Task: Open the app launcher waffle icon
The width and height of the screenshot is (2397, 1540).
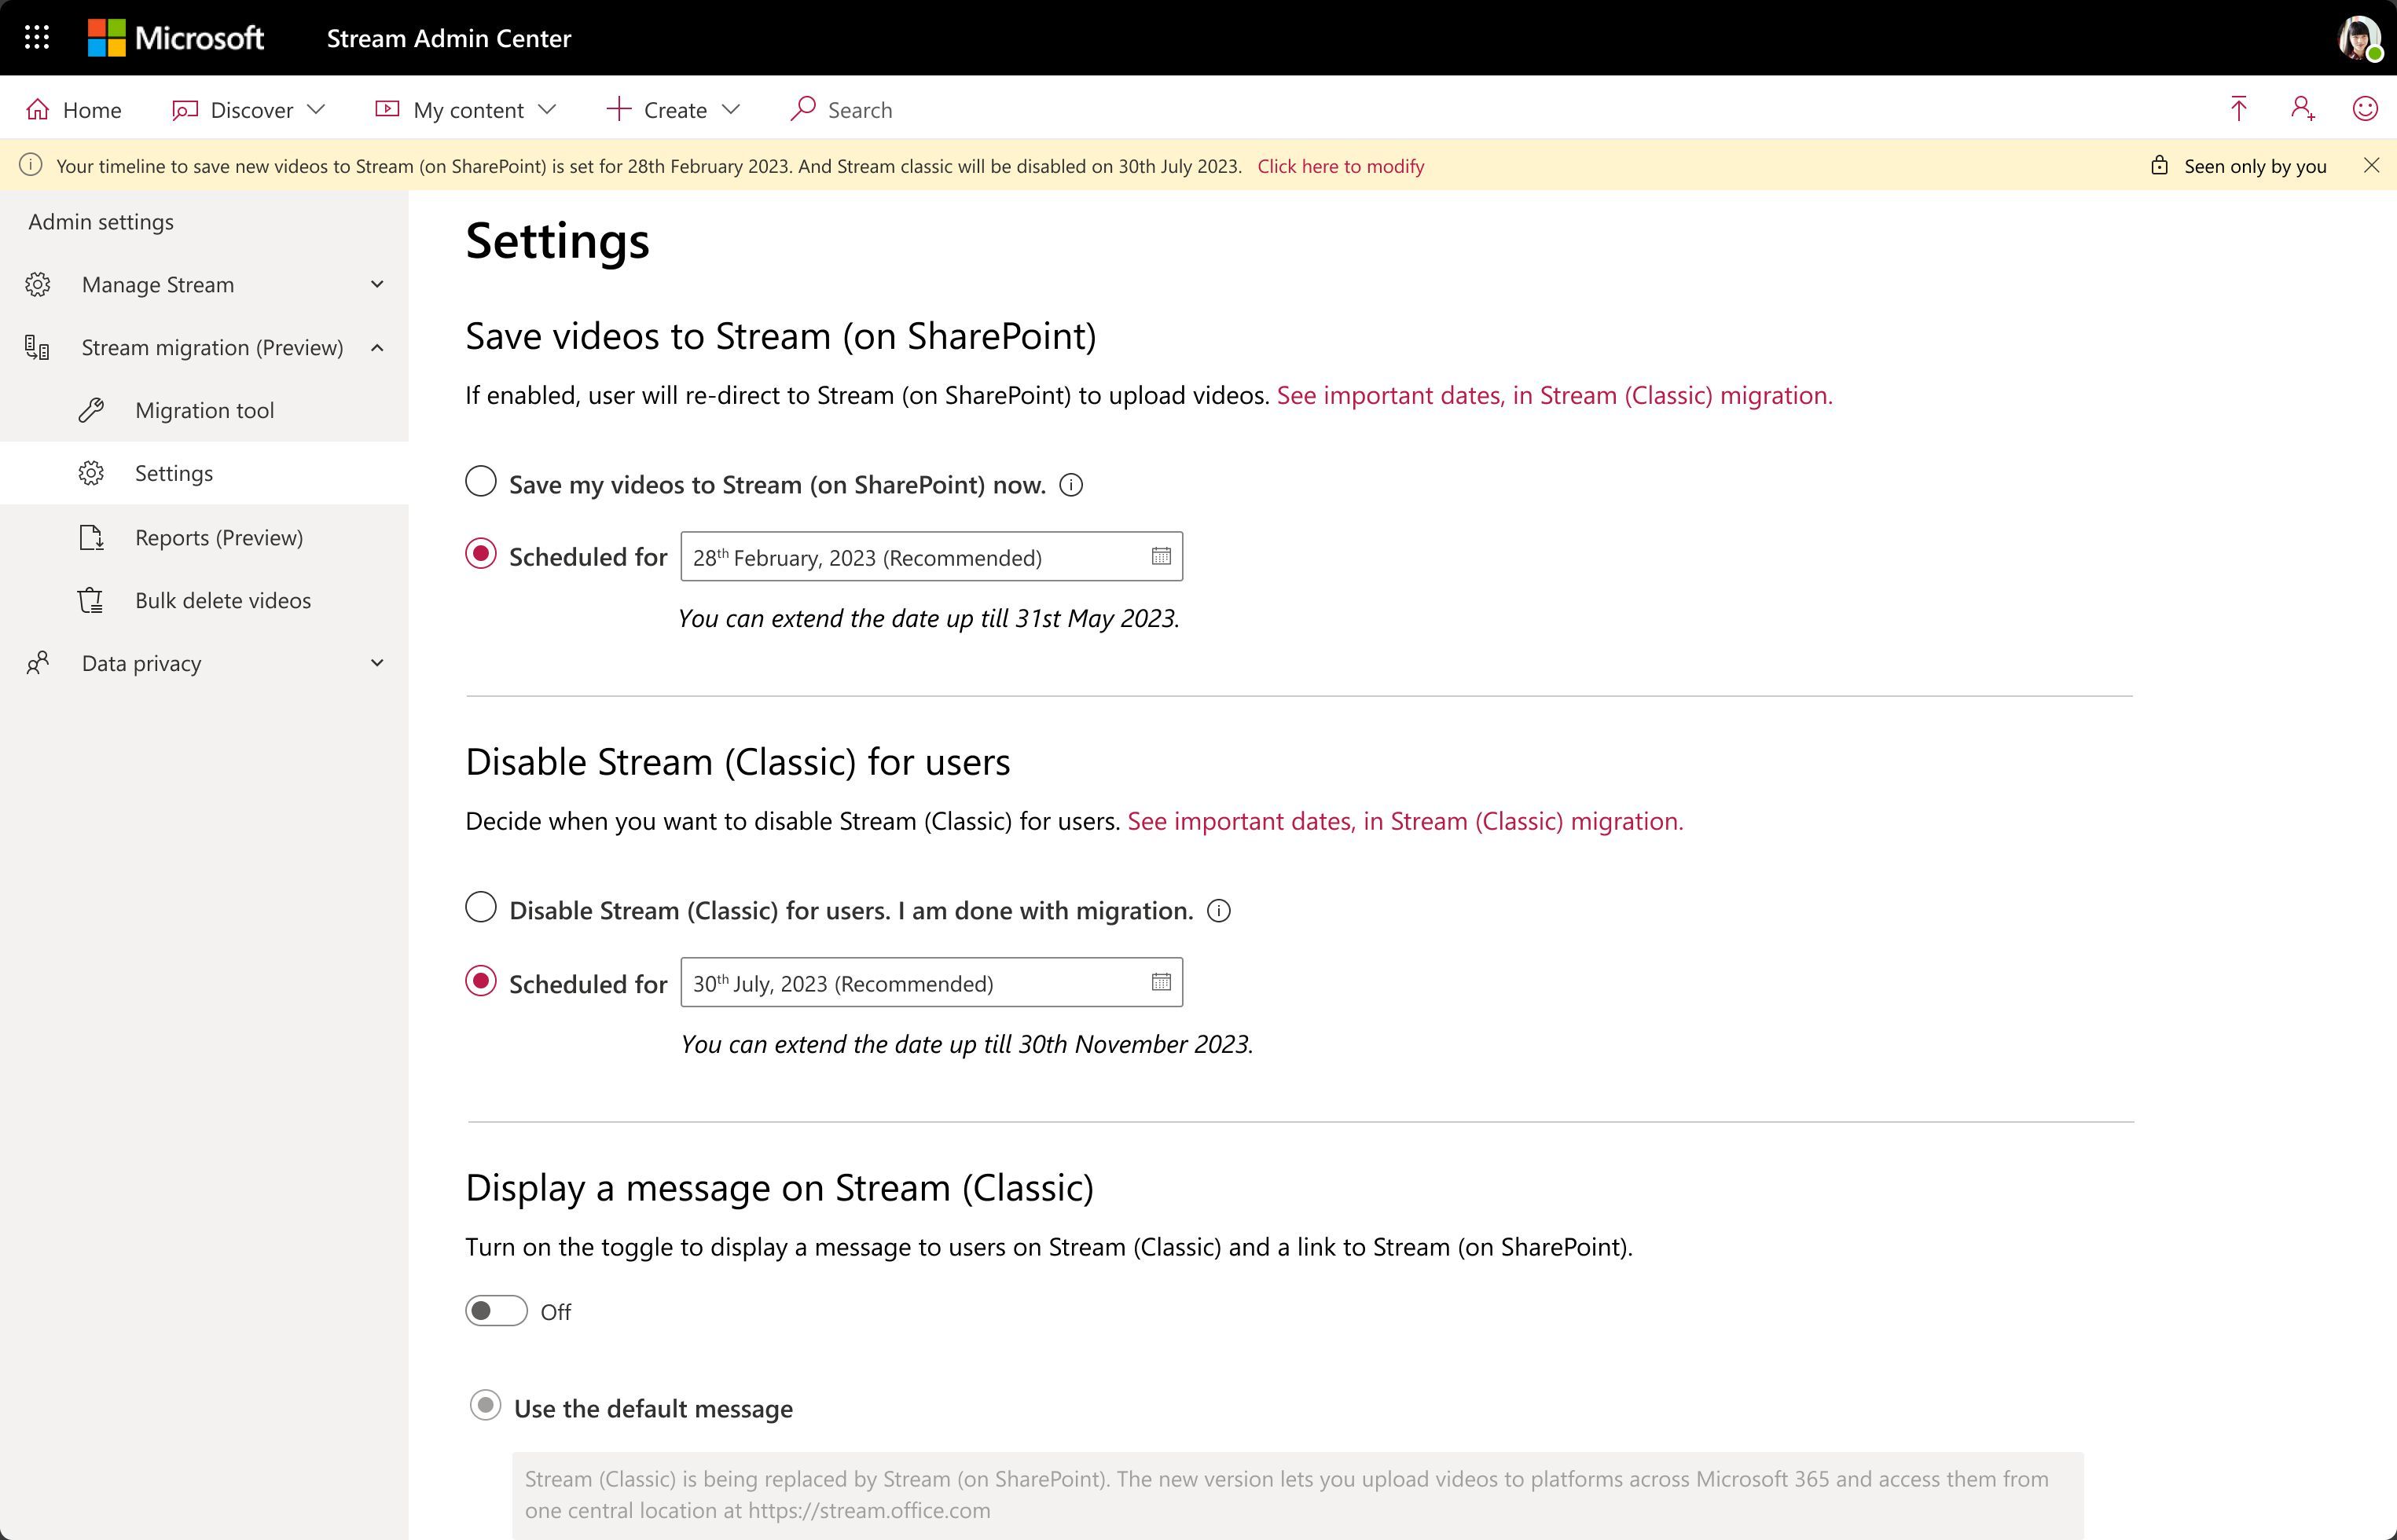Action: click(37, 38)
